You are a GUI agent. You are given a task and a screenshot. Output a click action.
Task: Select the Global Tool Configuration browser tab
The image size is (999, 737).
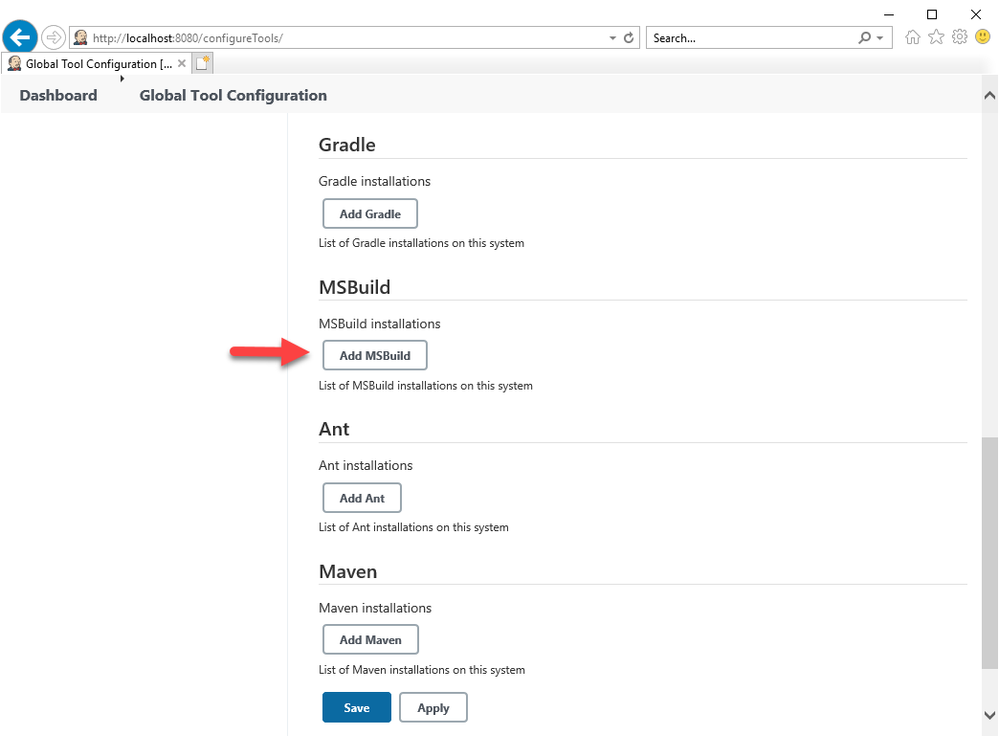click(97, 63)
